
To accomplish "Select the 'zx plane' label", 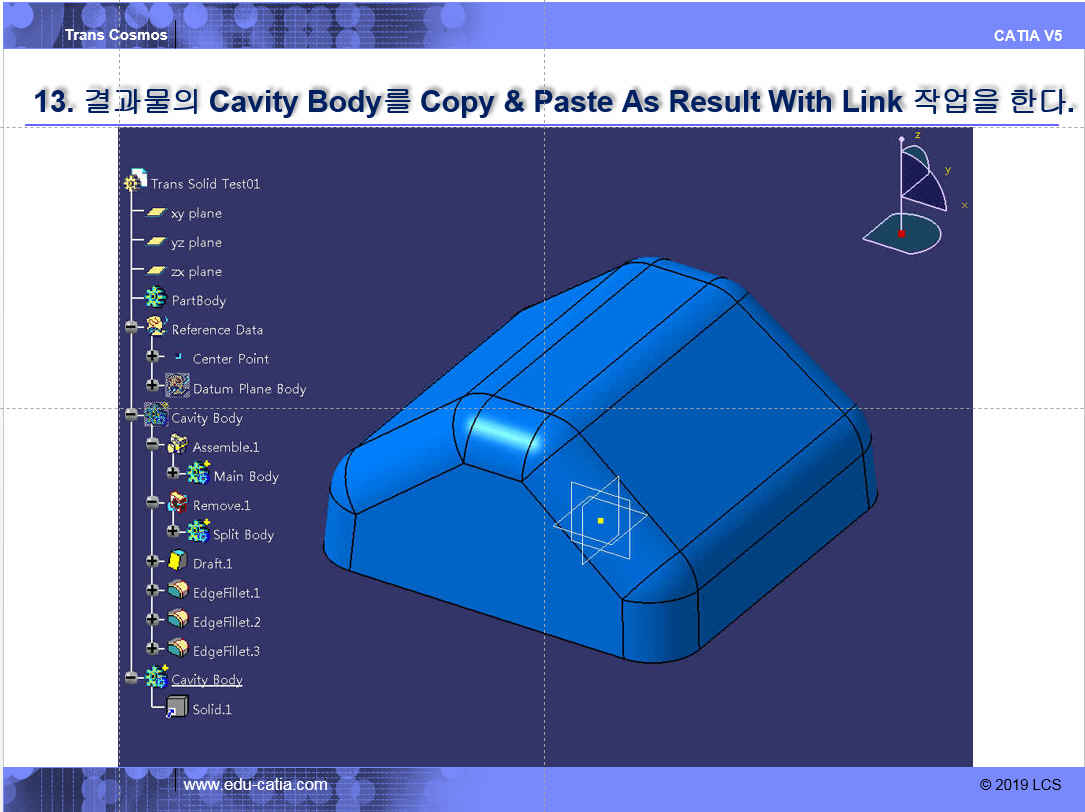I will pos(197,271).
